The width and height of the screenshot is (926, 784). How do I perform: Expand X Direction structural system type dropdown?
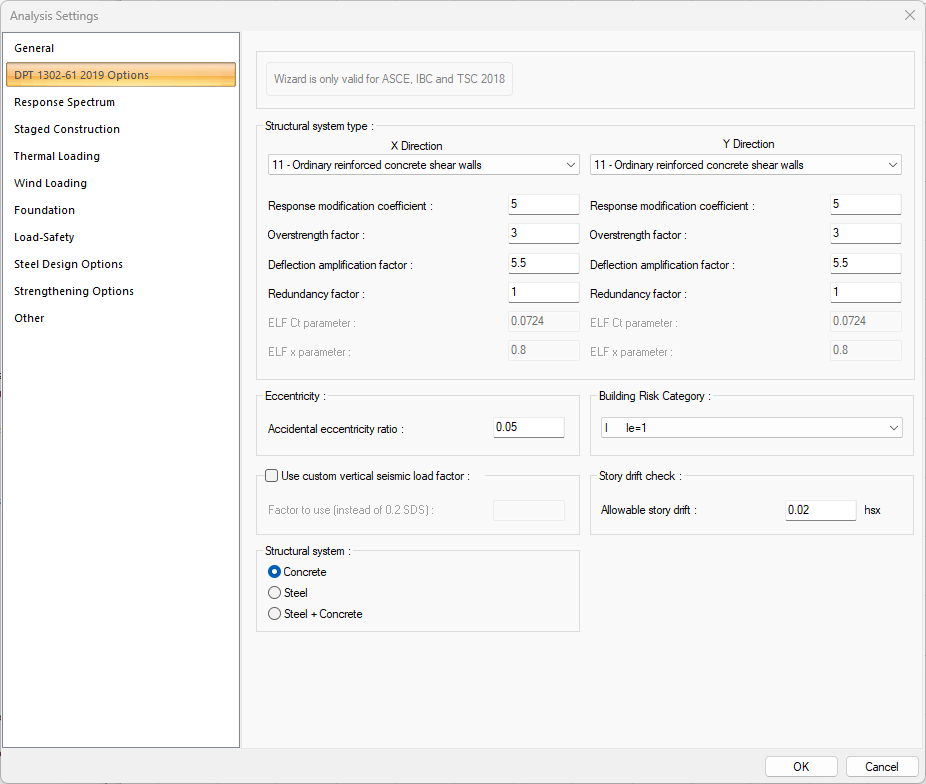coord(423,165)
